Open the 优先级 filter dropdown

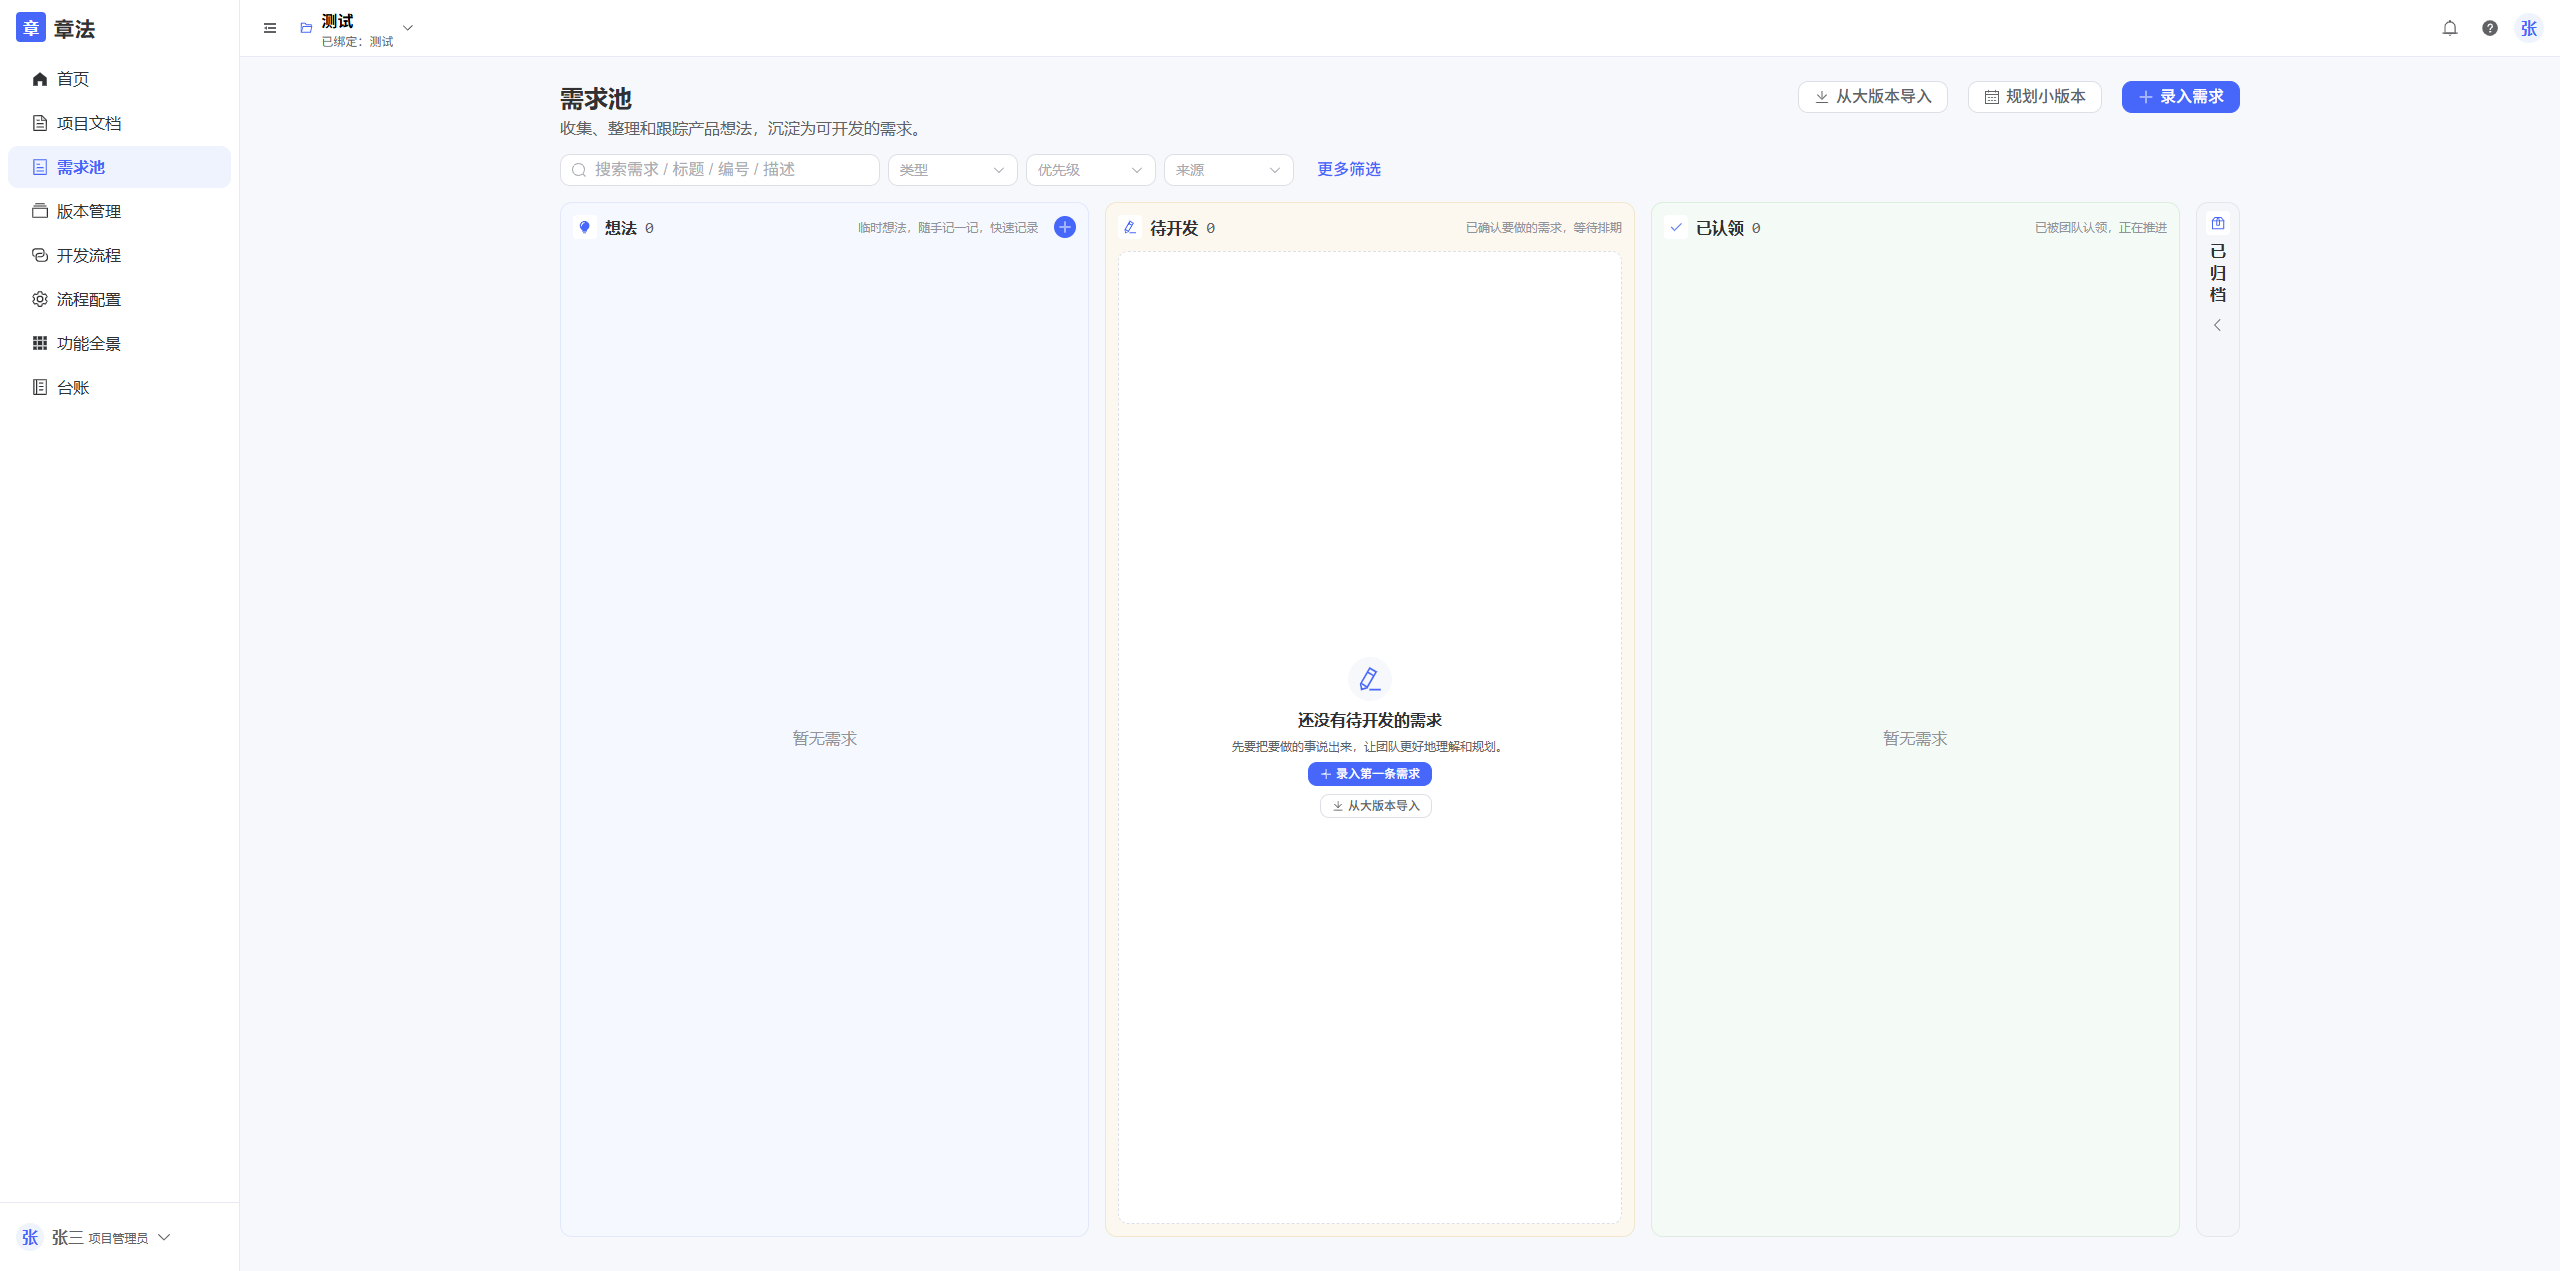click(1090, 170)
